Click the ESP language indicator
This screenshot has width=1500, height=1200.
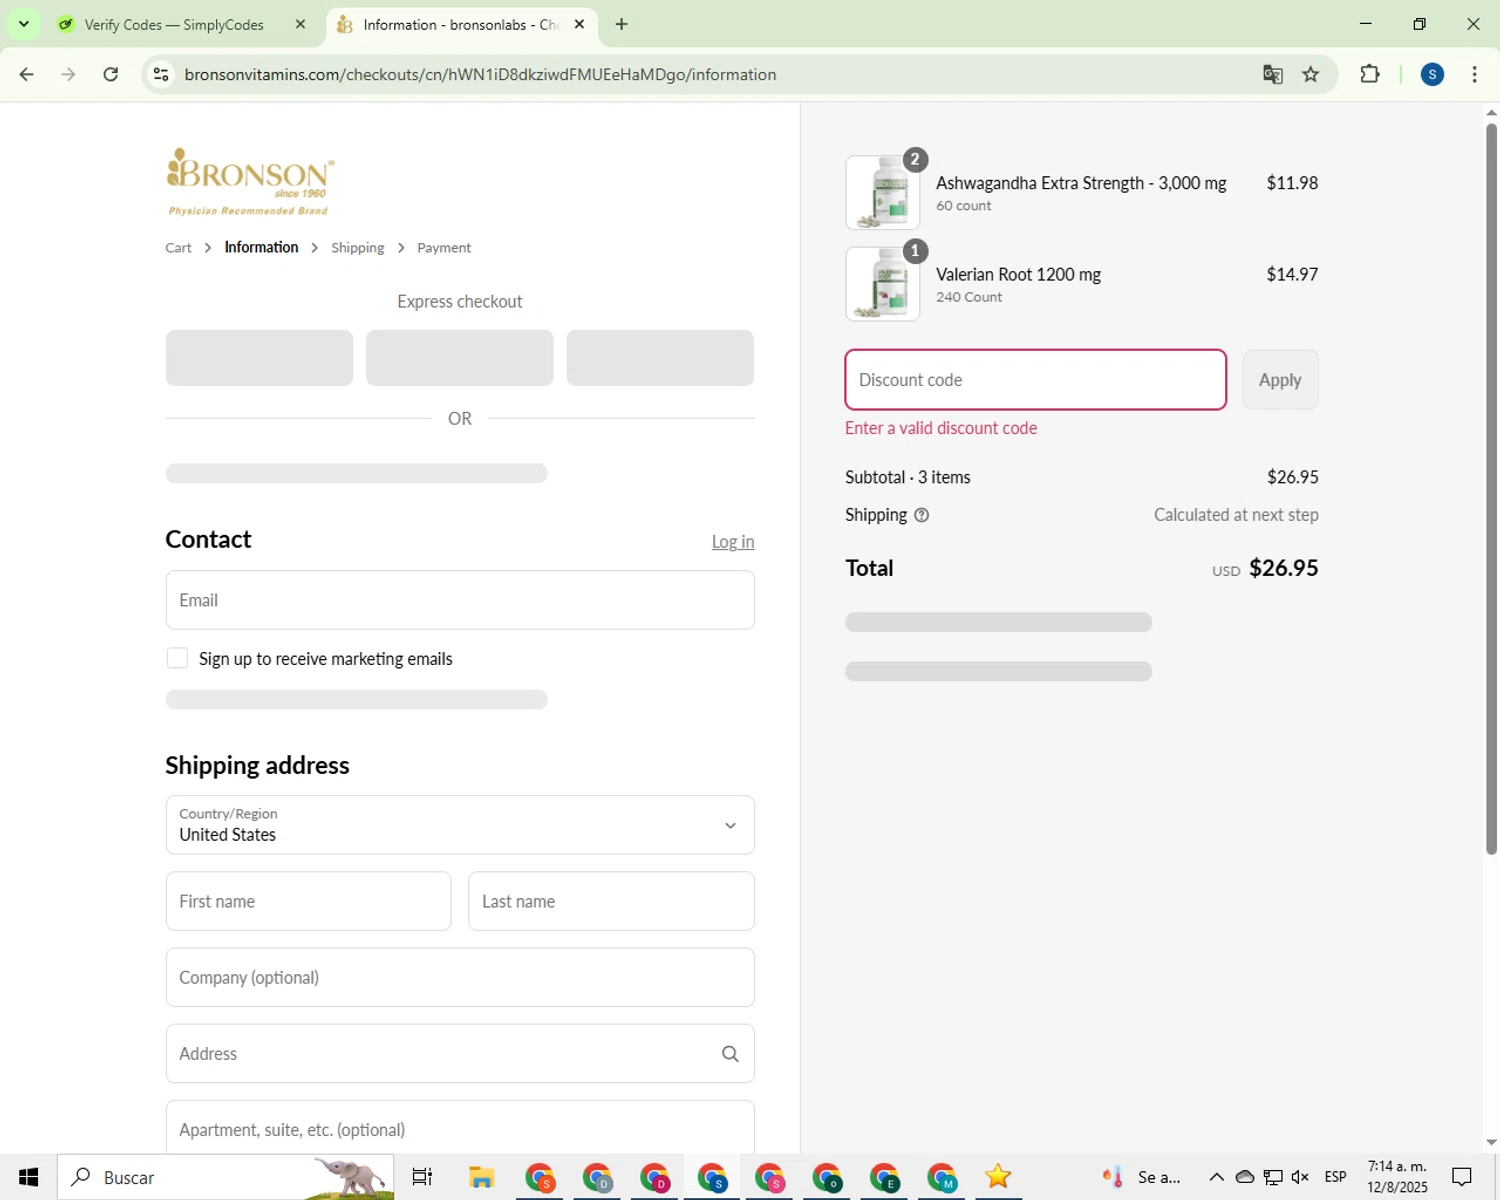pyautogui.click(x=1335, y=1177)
